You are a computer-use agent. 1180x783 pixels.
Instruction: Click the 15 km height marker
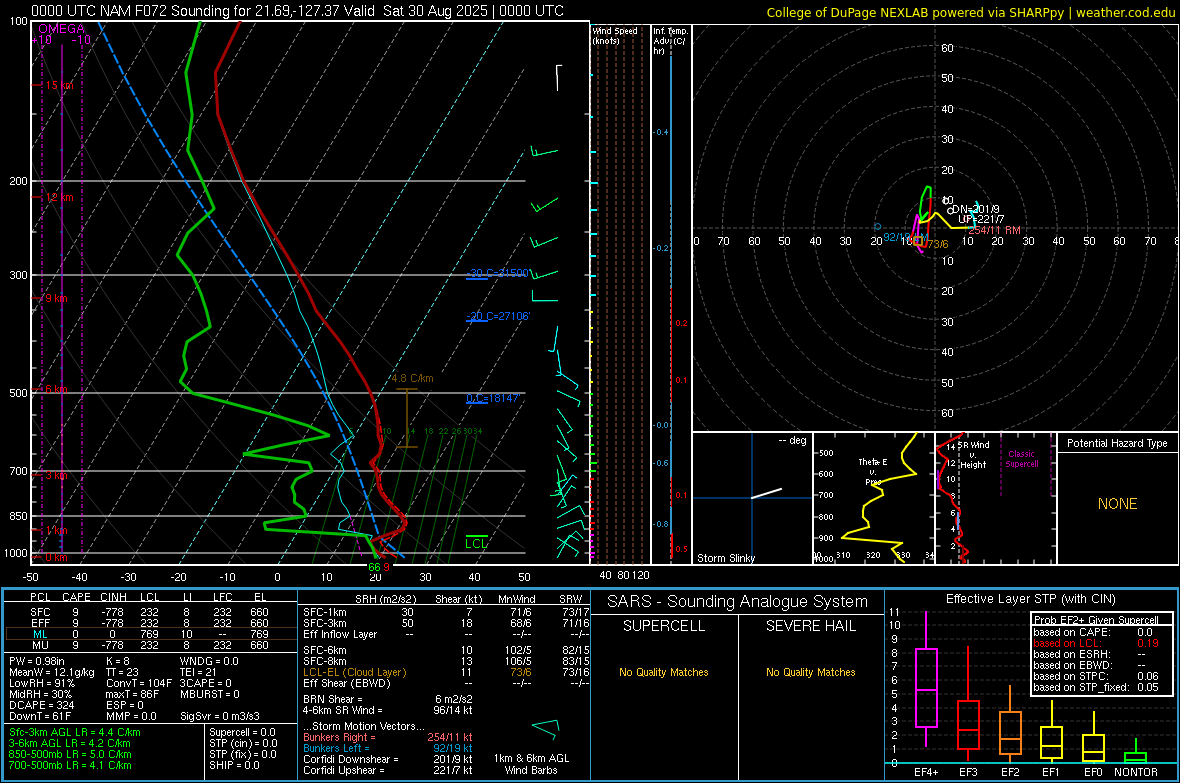(59, 85)
